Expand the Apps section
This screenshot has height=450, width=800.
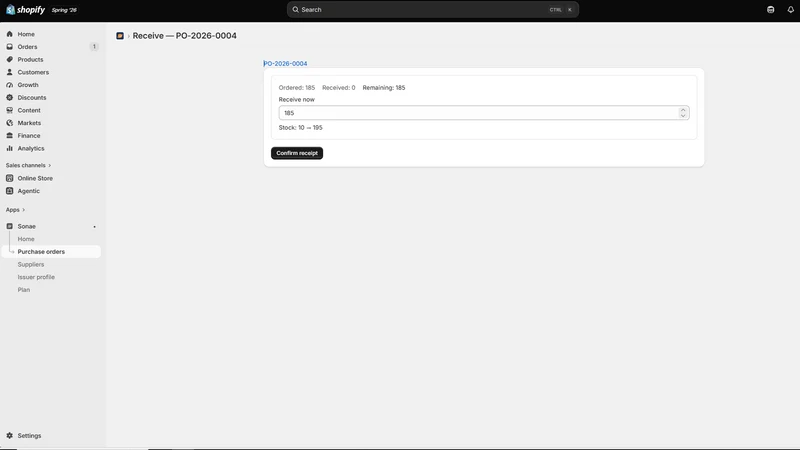(x=15, y=210)
